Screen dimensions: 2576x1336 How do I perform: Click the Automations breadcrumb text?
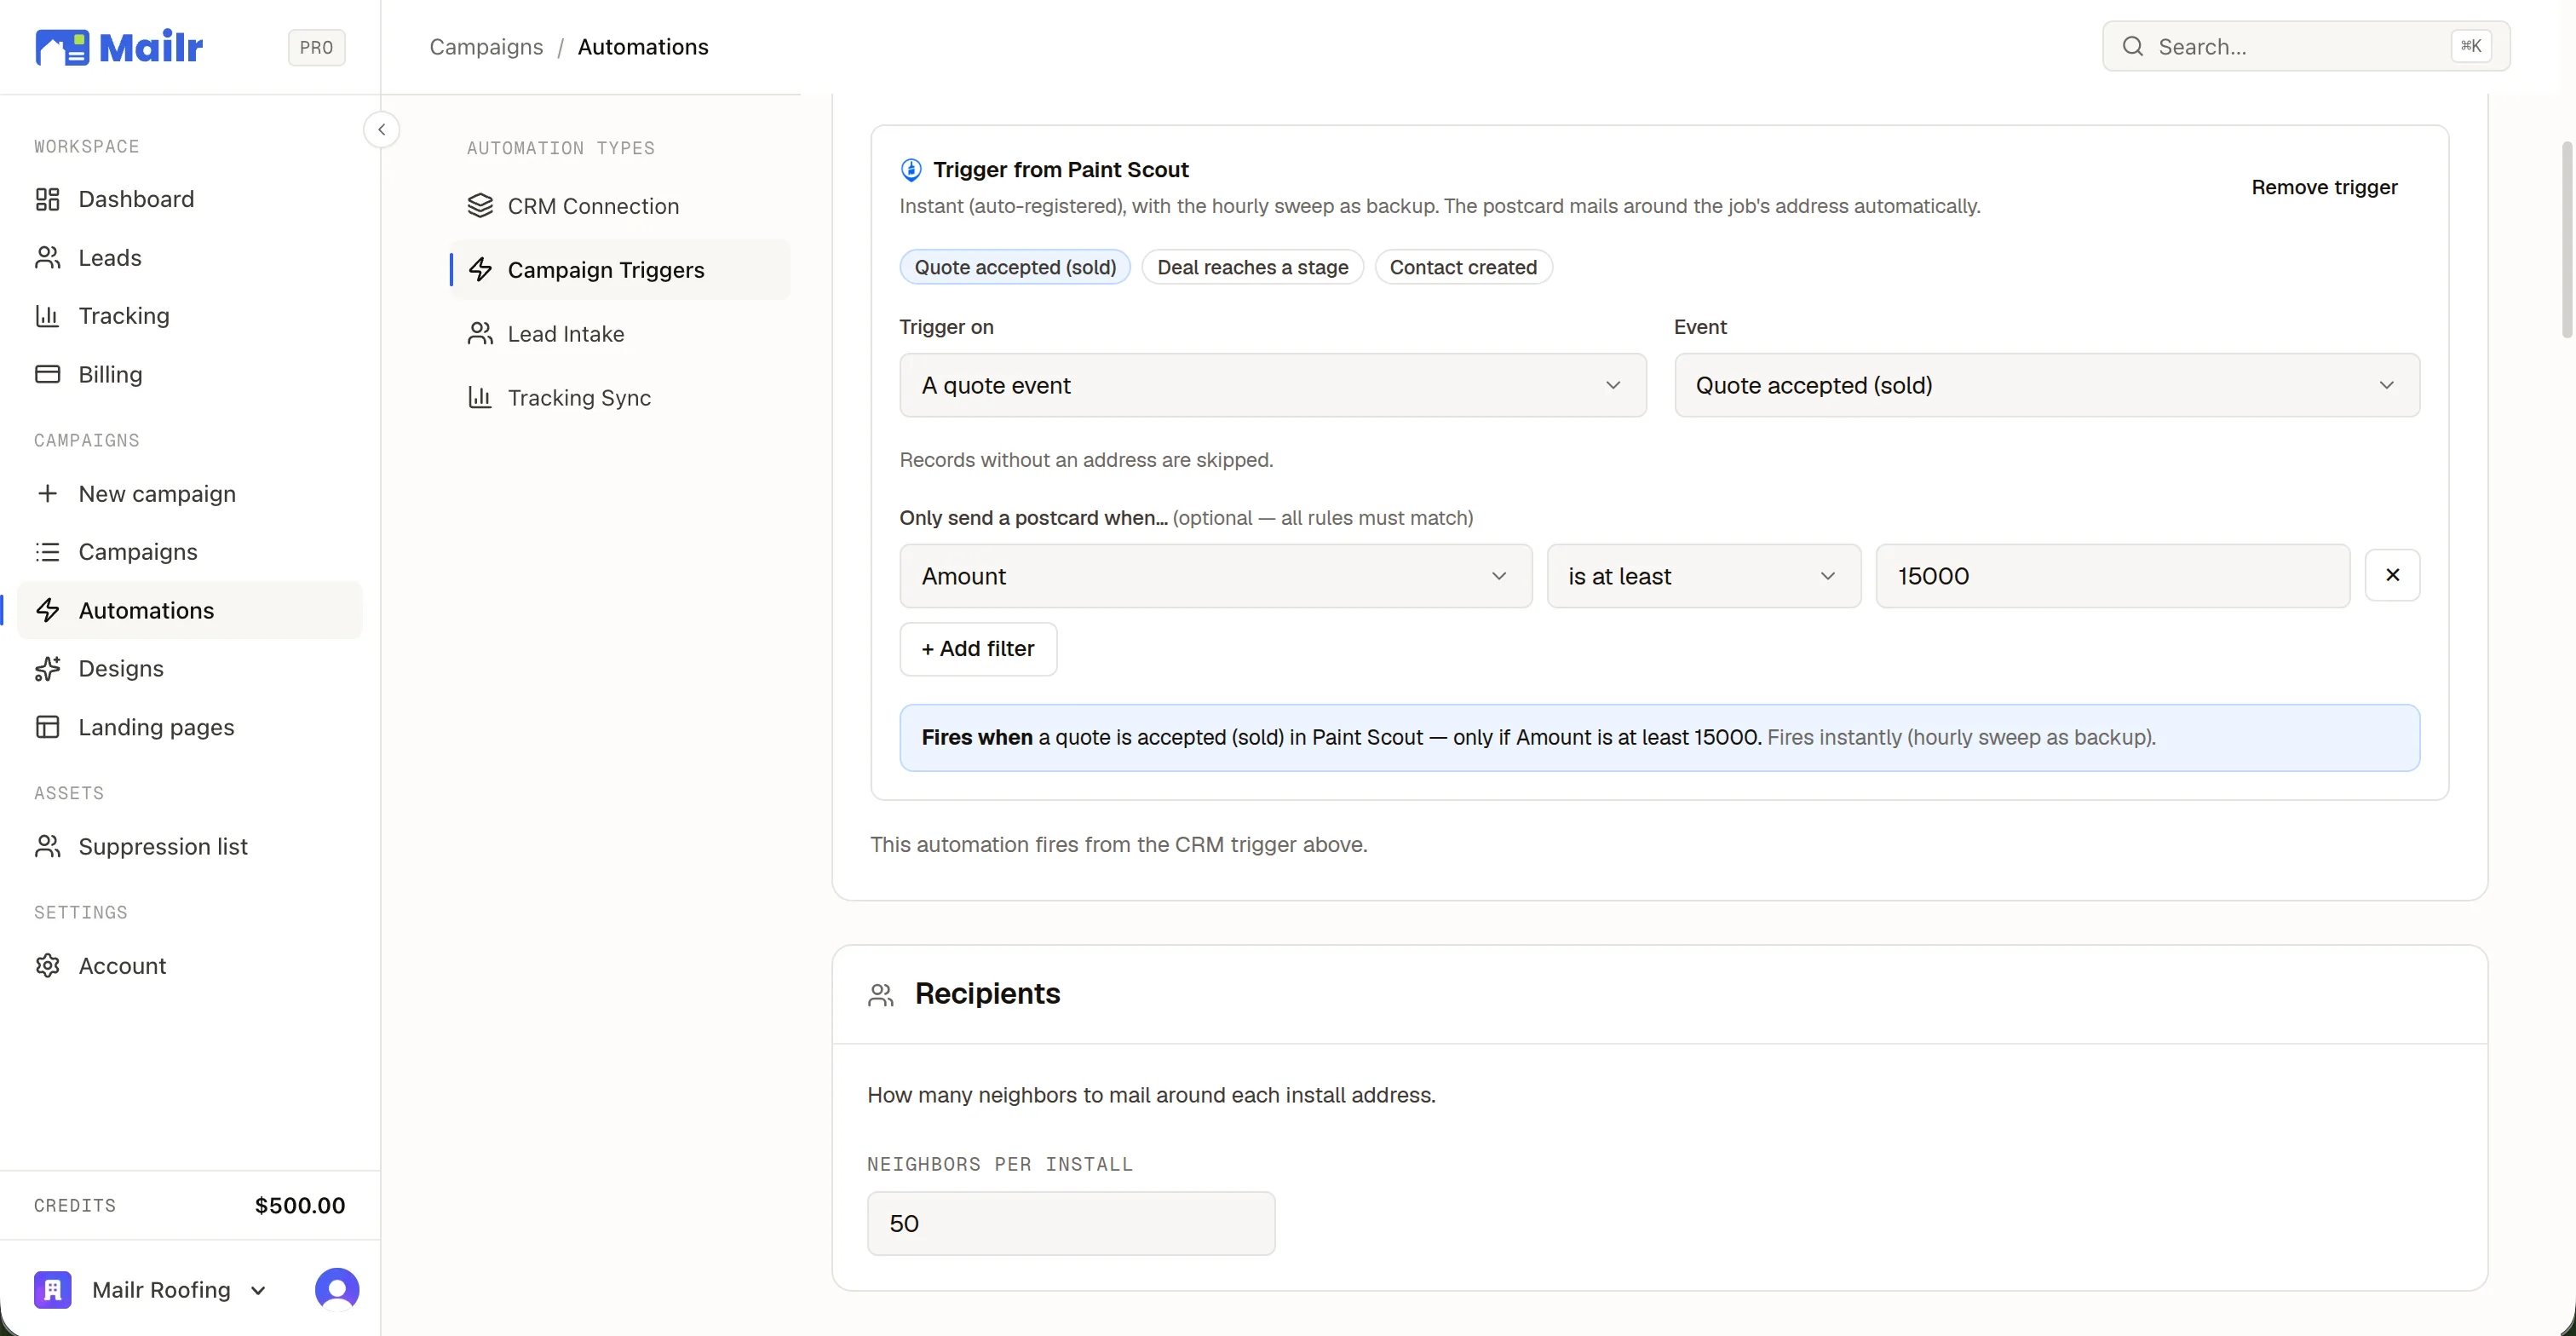coord(643,47)
